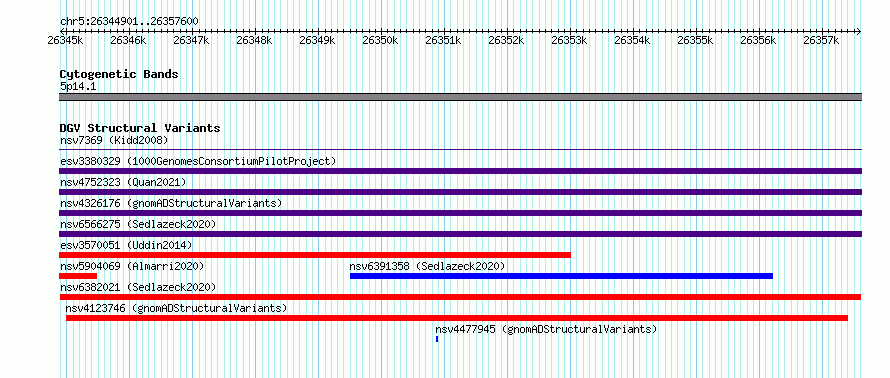
Task: Click the 26357k ruler tick label
Action: [x=821, y=40]
